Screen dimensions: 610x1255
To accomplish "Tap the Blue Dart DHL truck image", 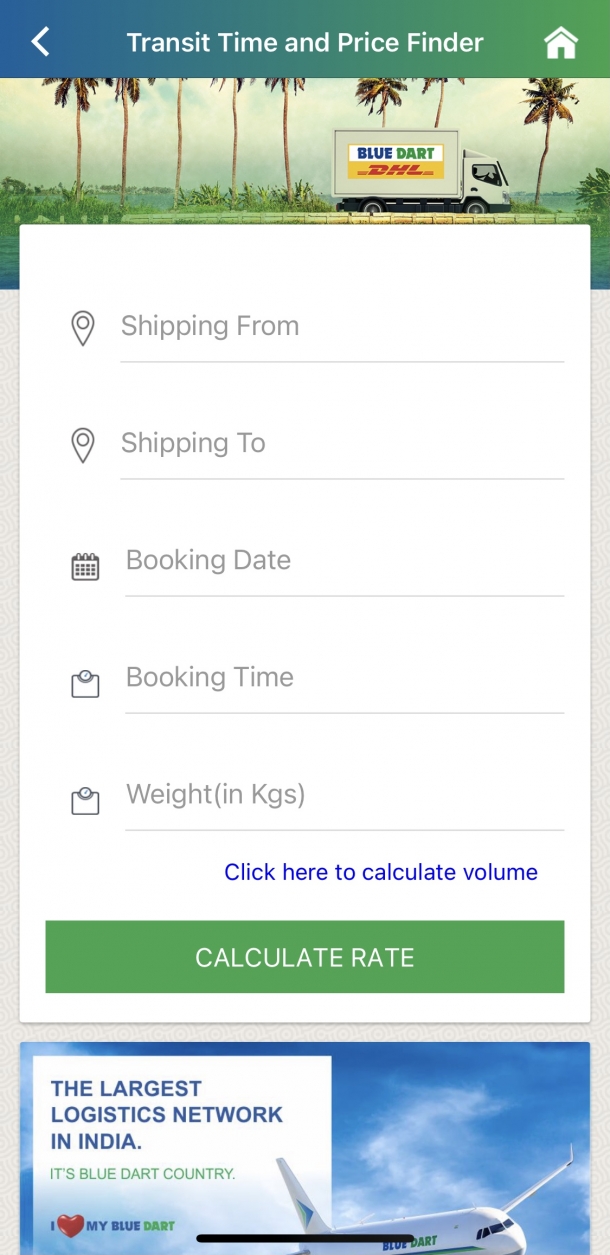I will coord(420,172).
